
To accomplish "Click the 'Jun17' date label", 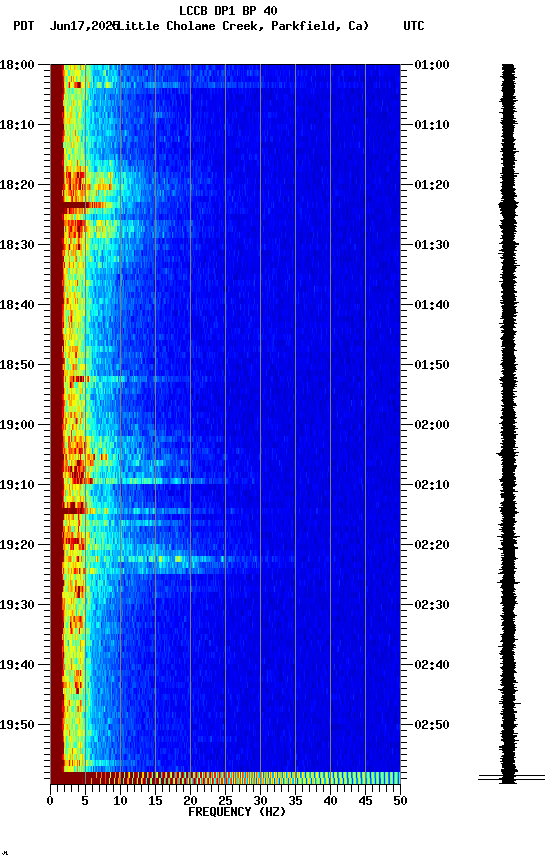I will coord(66,26).
